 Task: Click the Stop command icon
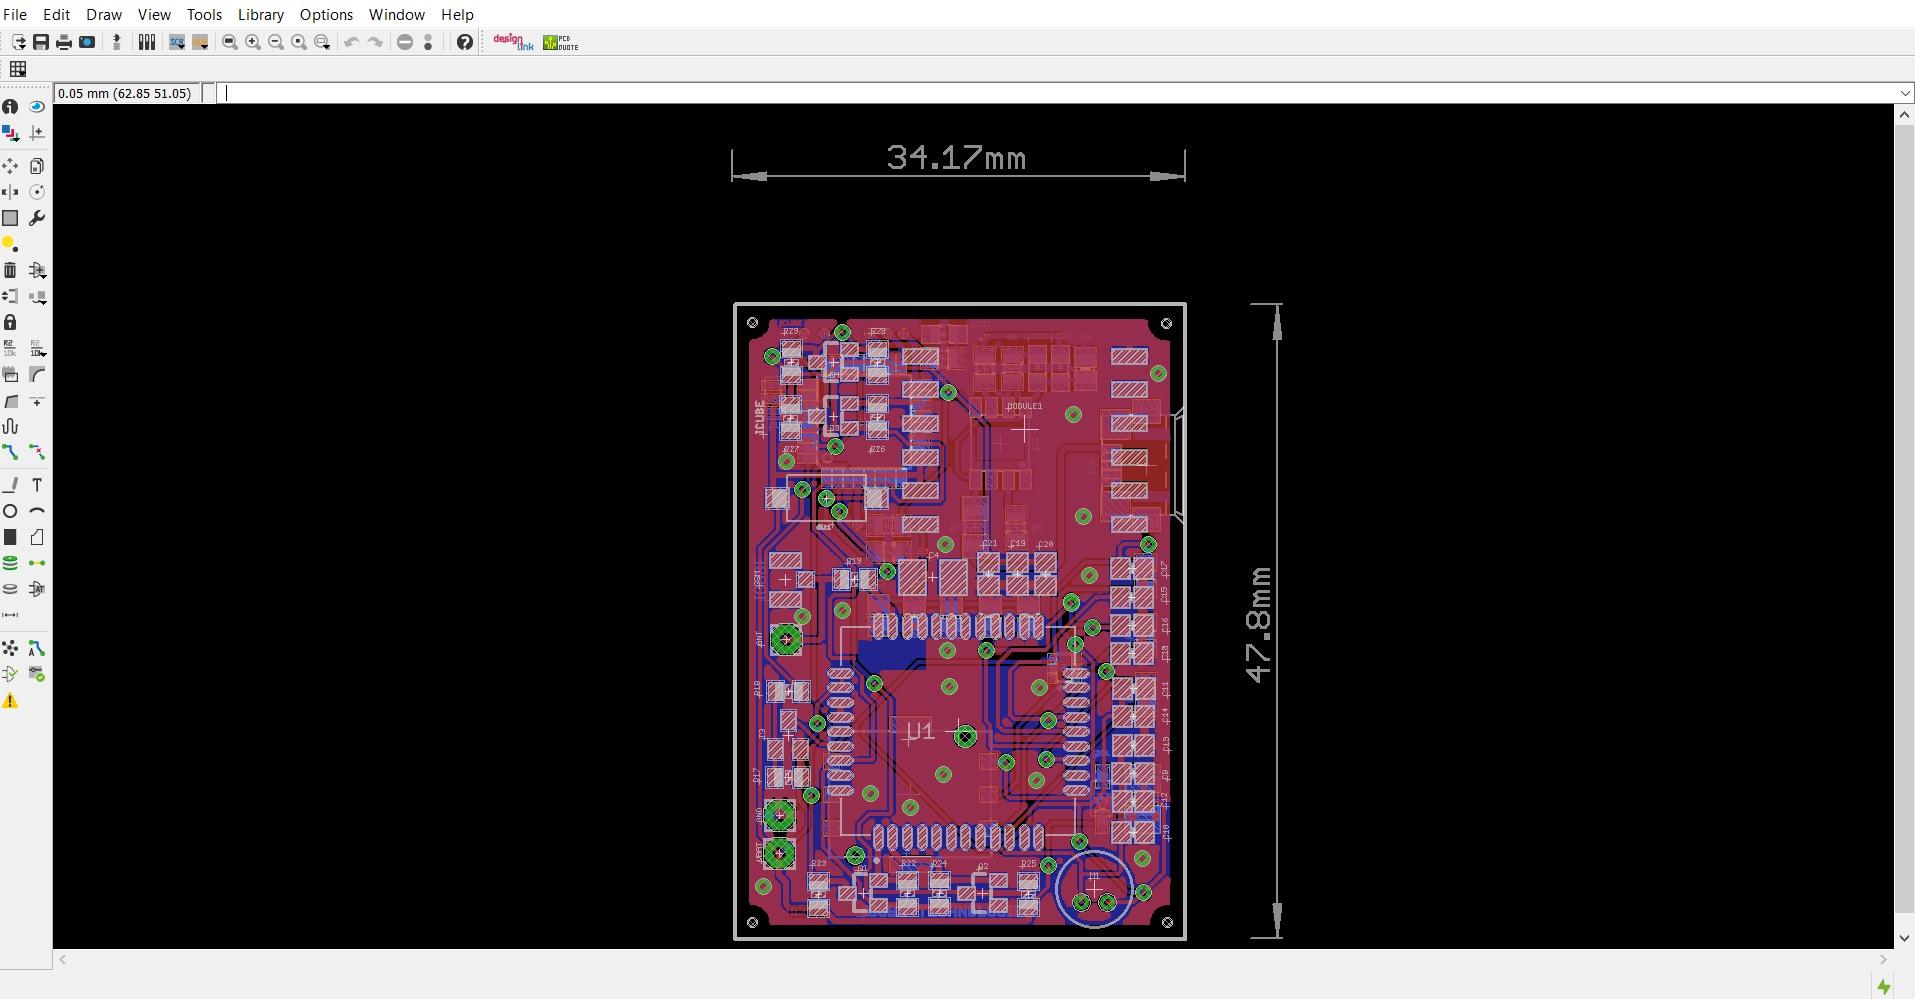[x=405, y=42]
